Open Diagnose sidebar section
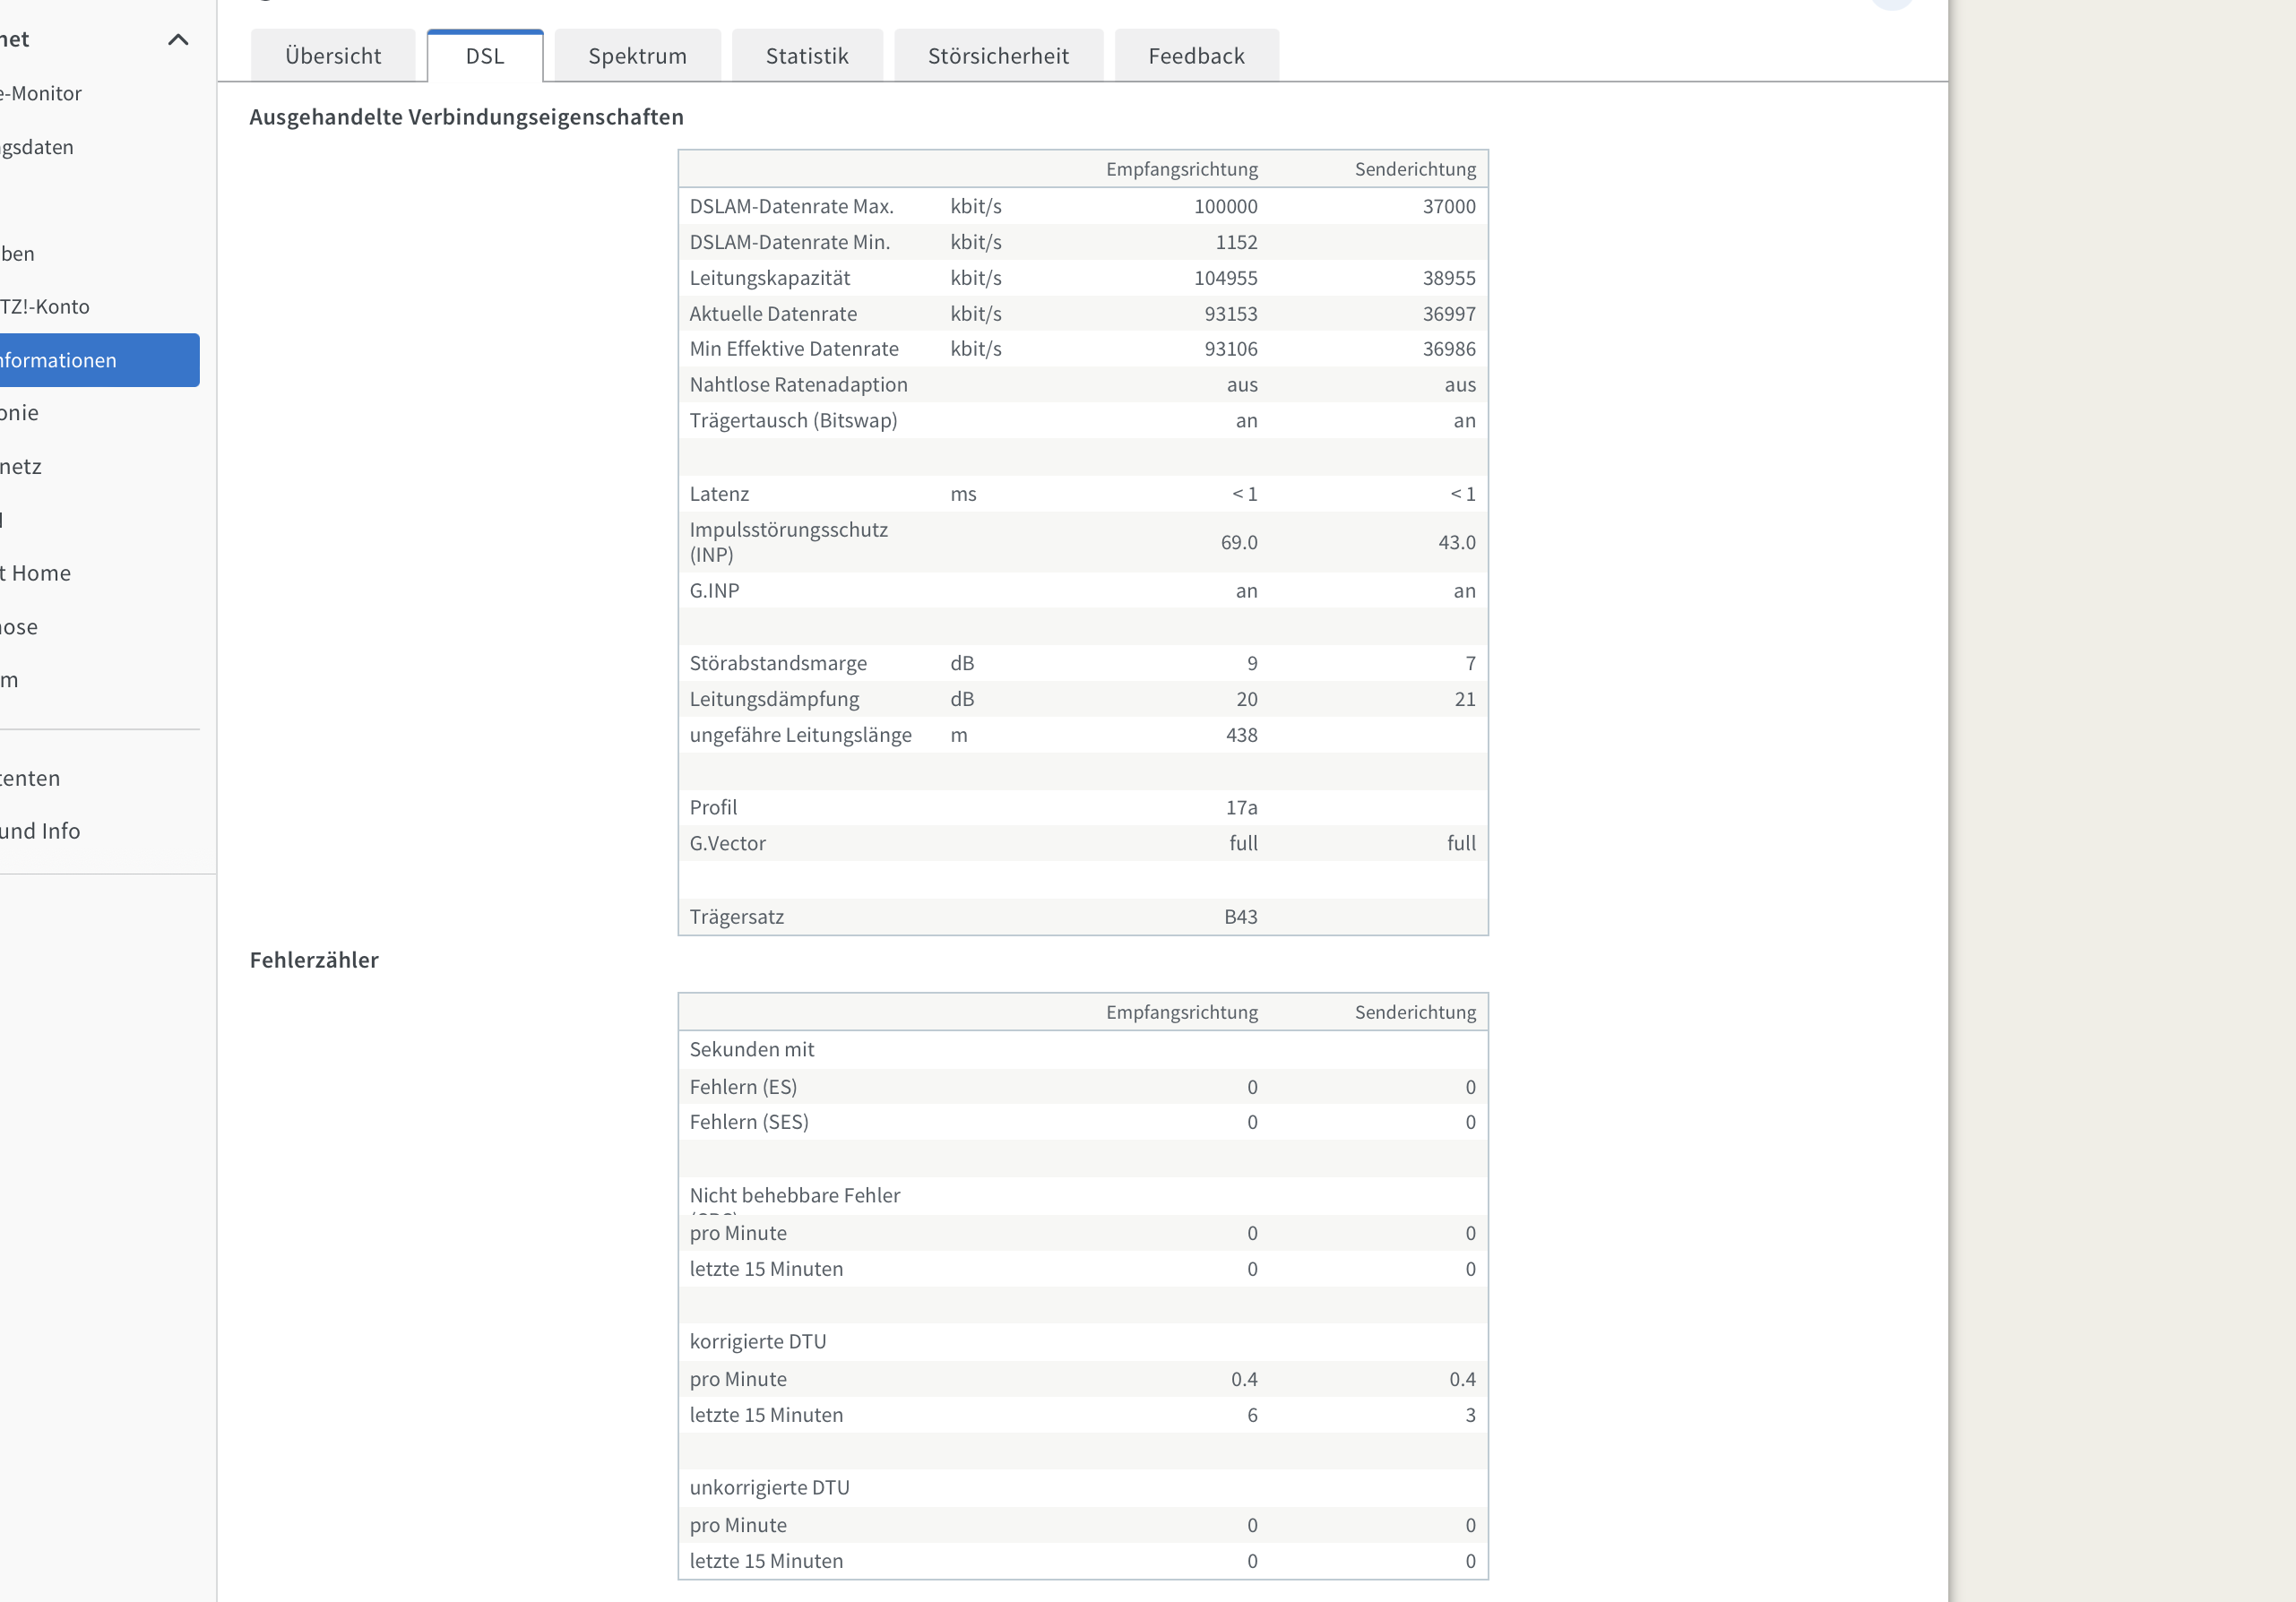The image size is (2296, 1602). click(x=20, y=627)
